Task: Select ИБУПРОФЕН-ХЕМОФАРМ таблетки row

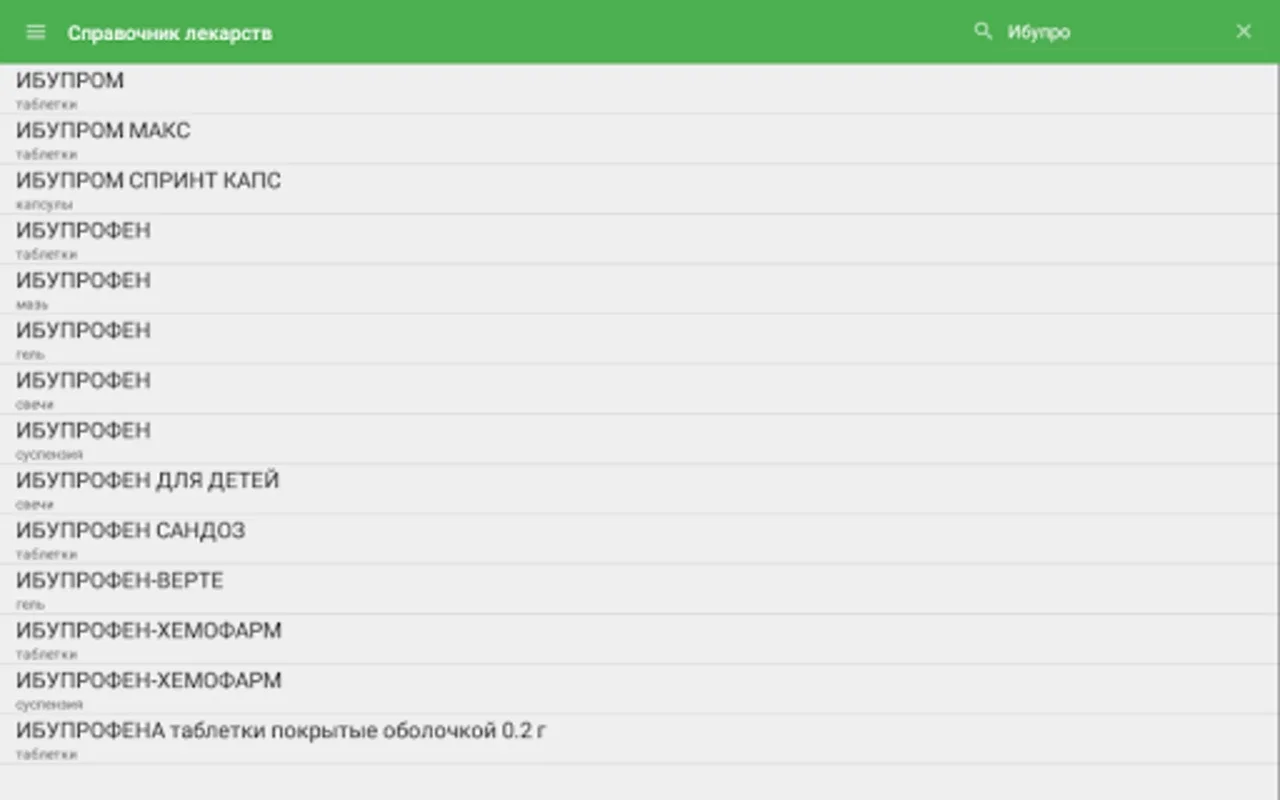Action: click(x=640, y=639)
